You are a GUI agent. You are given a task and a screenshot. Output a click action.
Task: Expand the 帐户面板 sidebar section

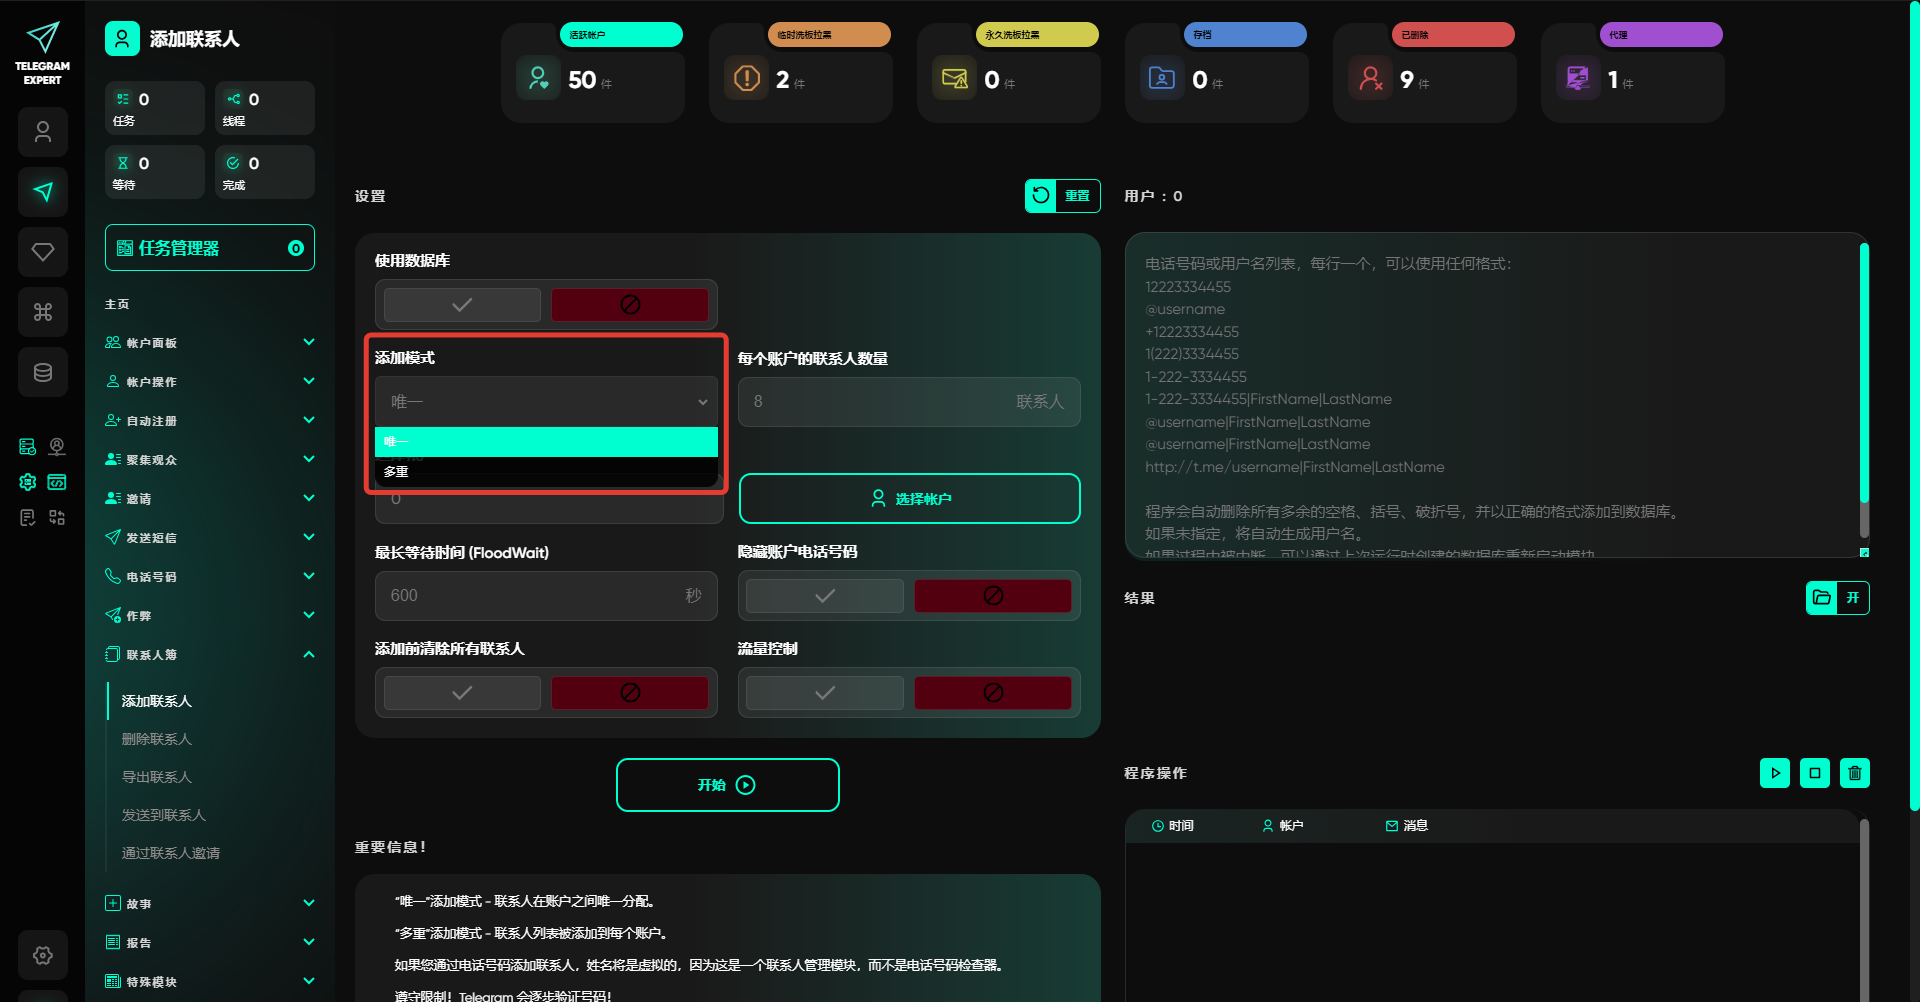209,343
